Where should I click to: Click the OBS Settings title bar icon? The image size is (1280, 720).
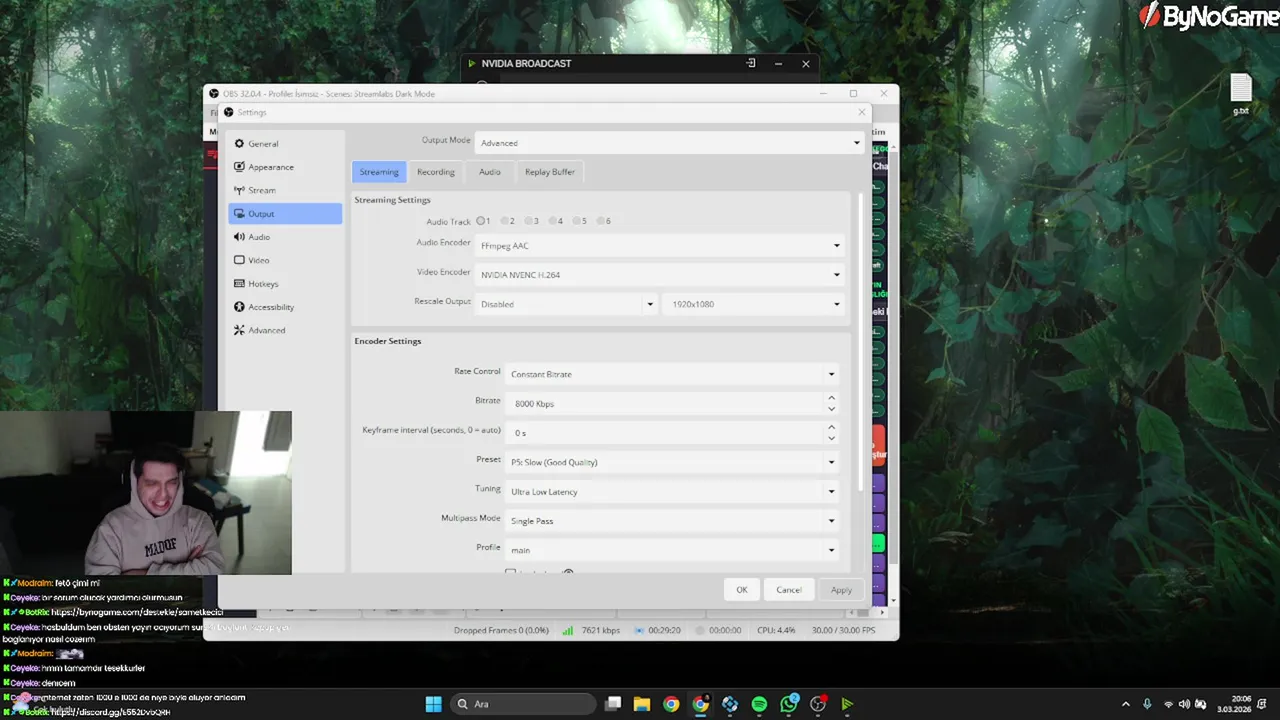[228, 112]
